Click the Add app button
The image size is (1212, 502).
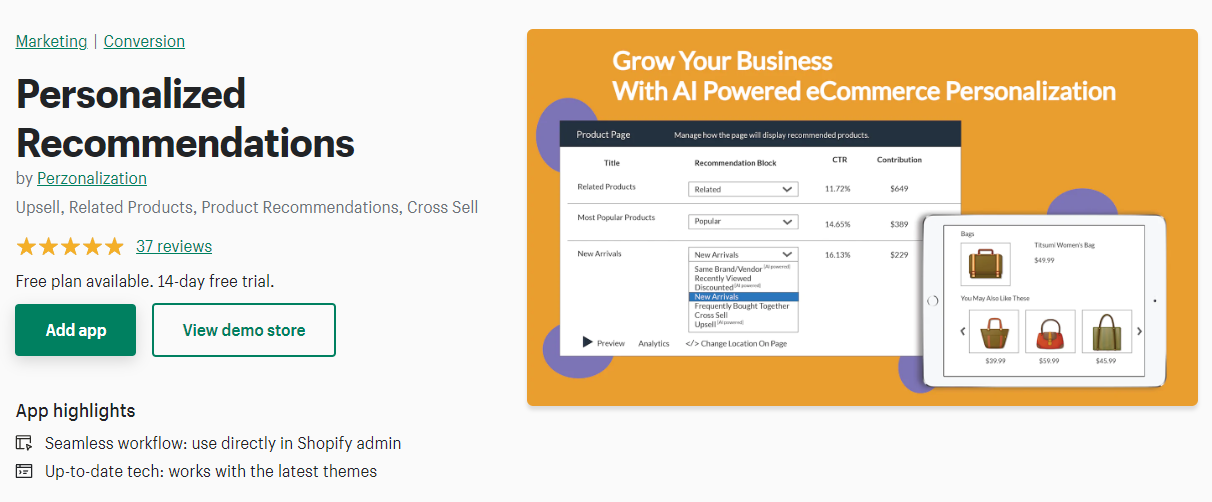pos(76,330)
